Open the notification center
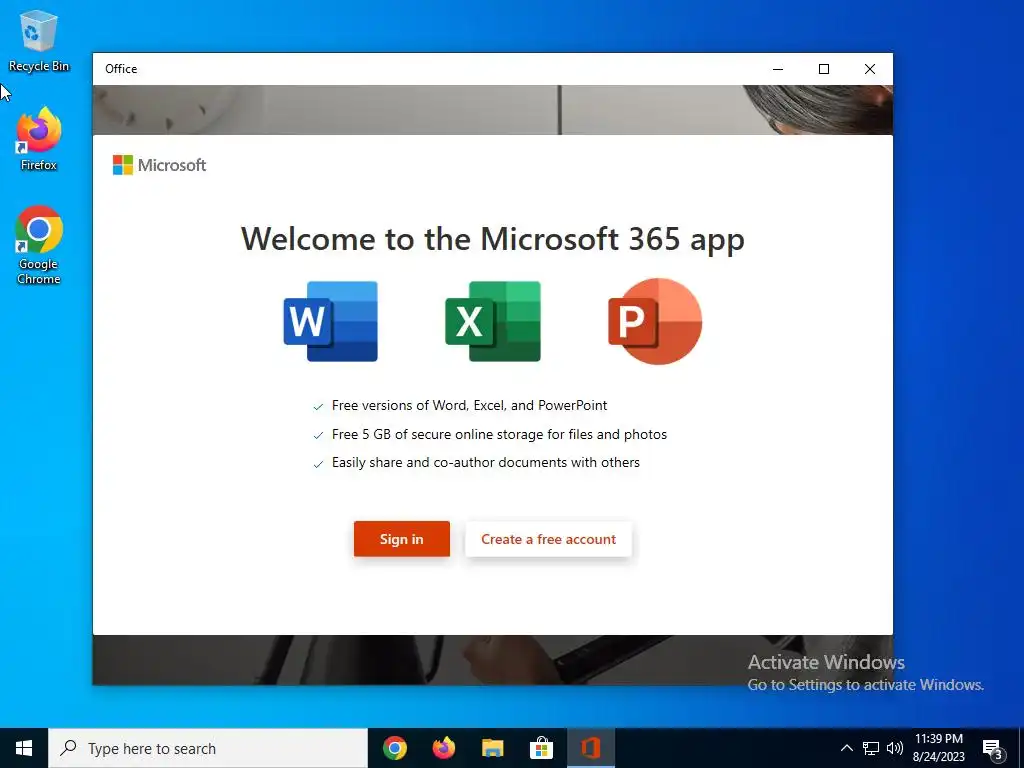Image resolution: width=1024 pixels, height=768 pixels. [x=993, y=748]
